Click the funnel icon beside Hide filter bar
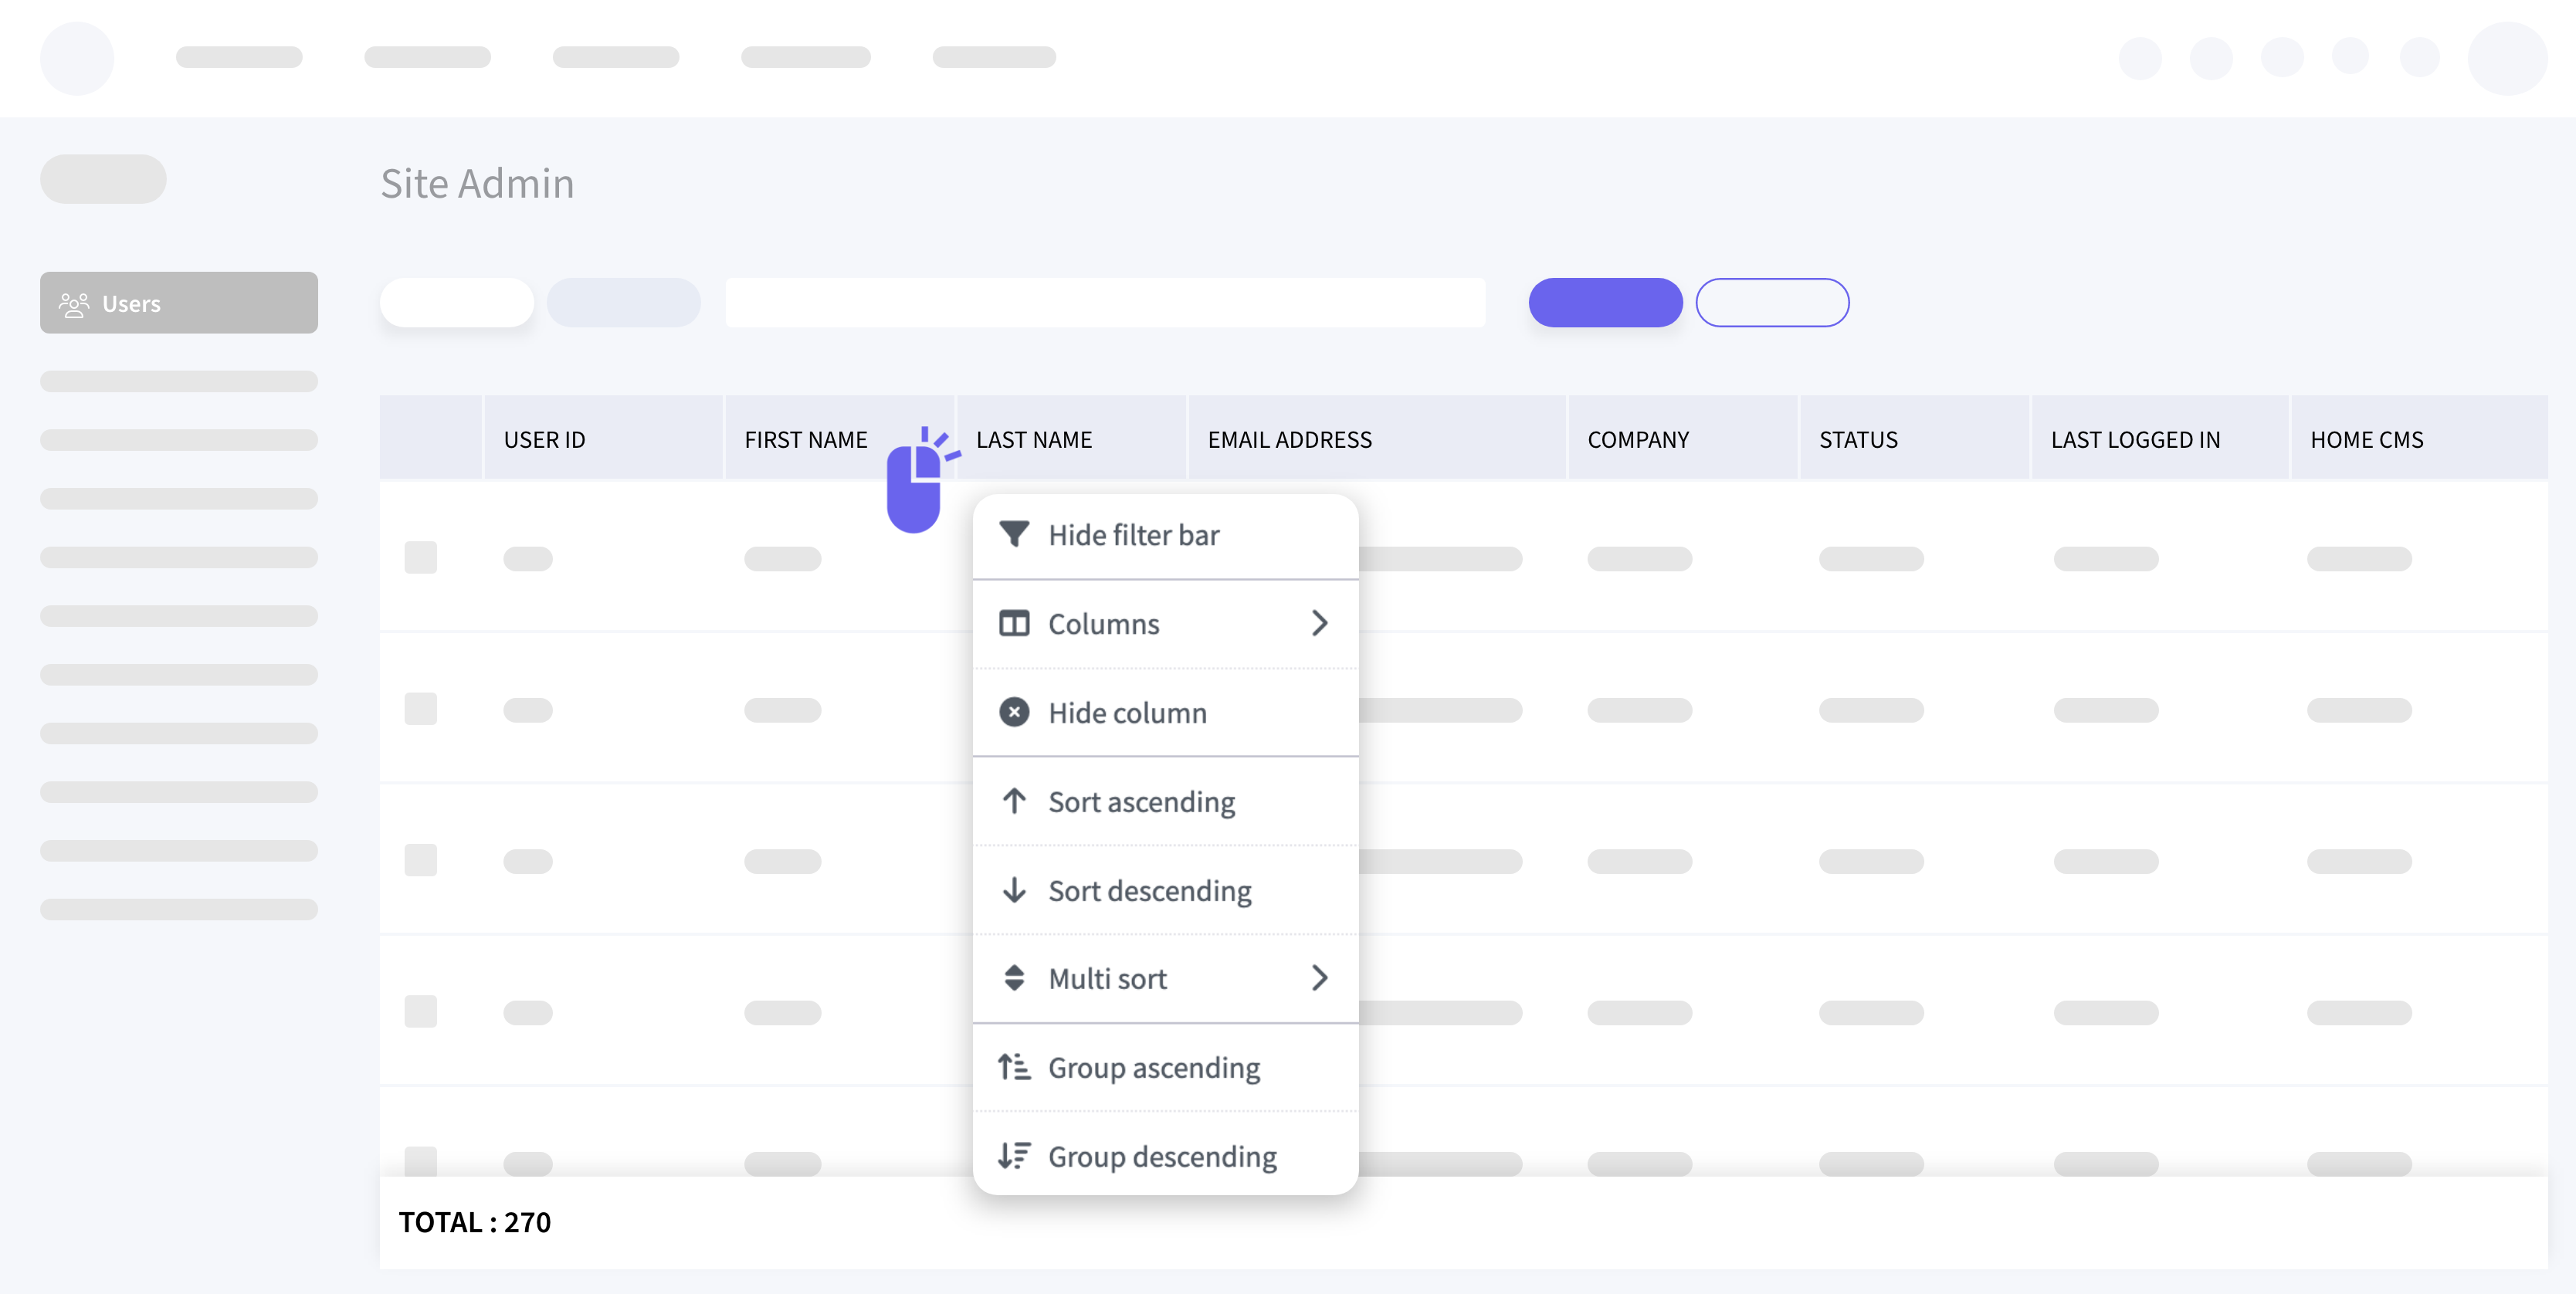The image size is (2576, 1294). point(1014,534)
